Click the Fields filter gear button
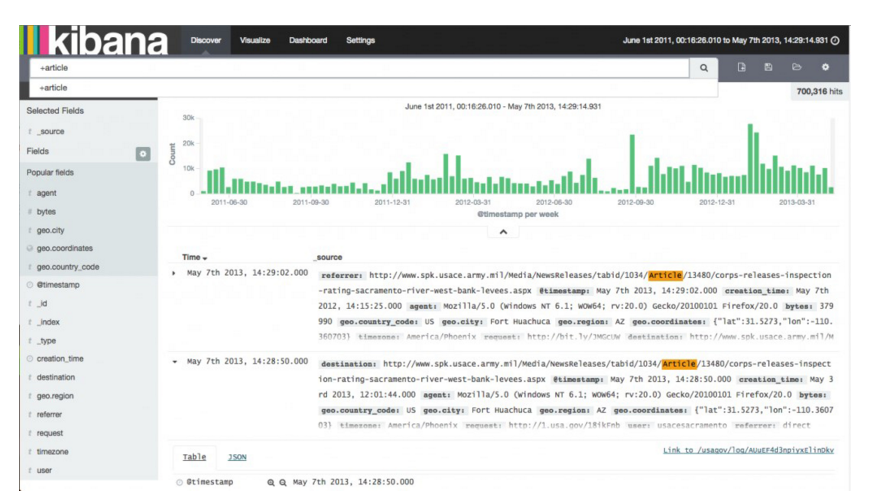Image resolution: width=869 pixels, height=498 pixels. [x=143, y=153]
